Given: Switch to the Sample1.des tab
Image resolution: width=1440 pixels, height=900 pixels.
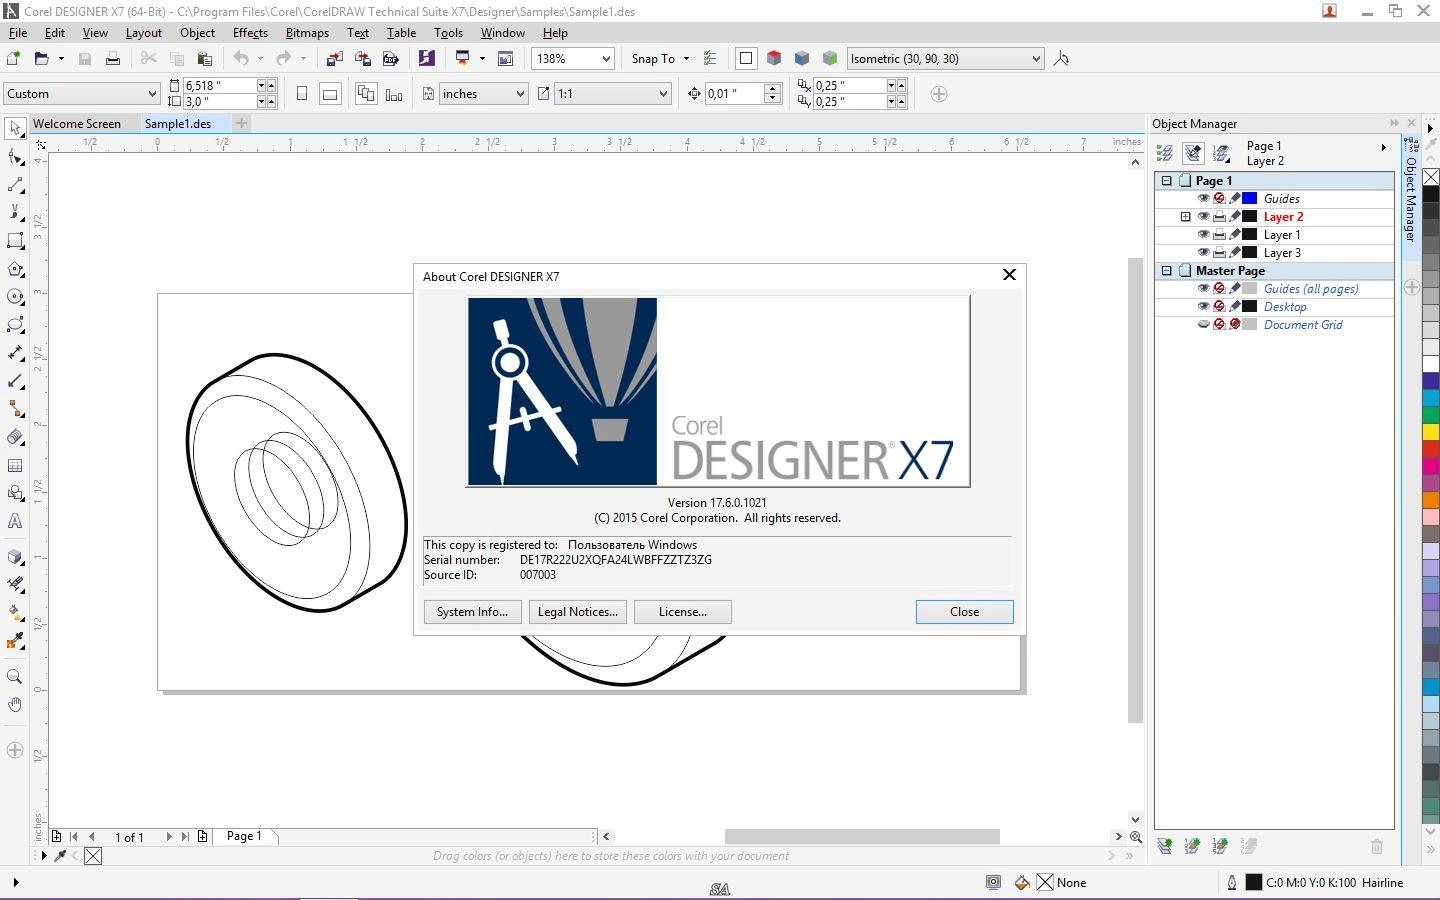Looking at the screenshot, I should coord(178,124).
